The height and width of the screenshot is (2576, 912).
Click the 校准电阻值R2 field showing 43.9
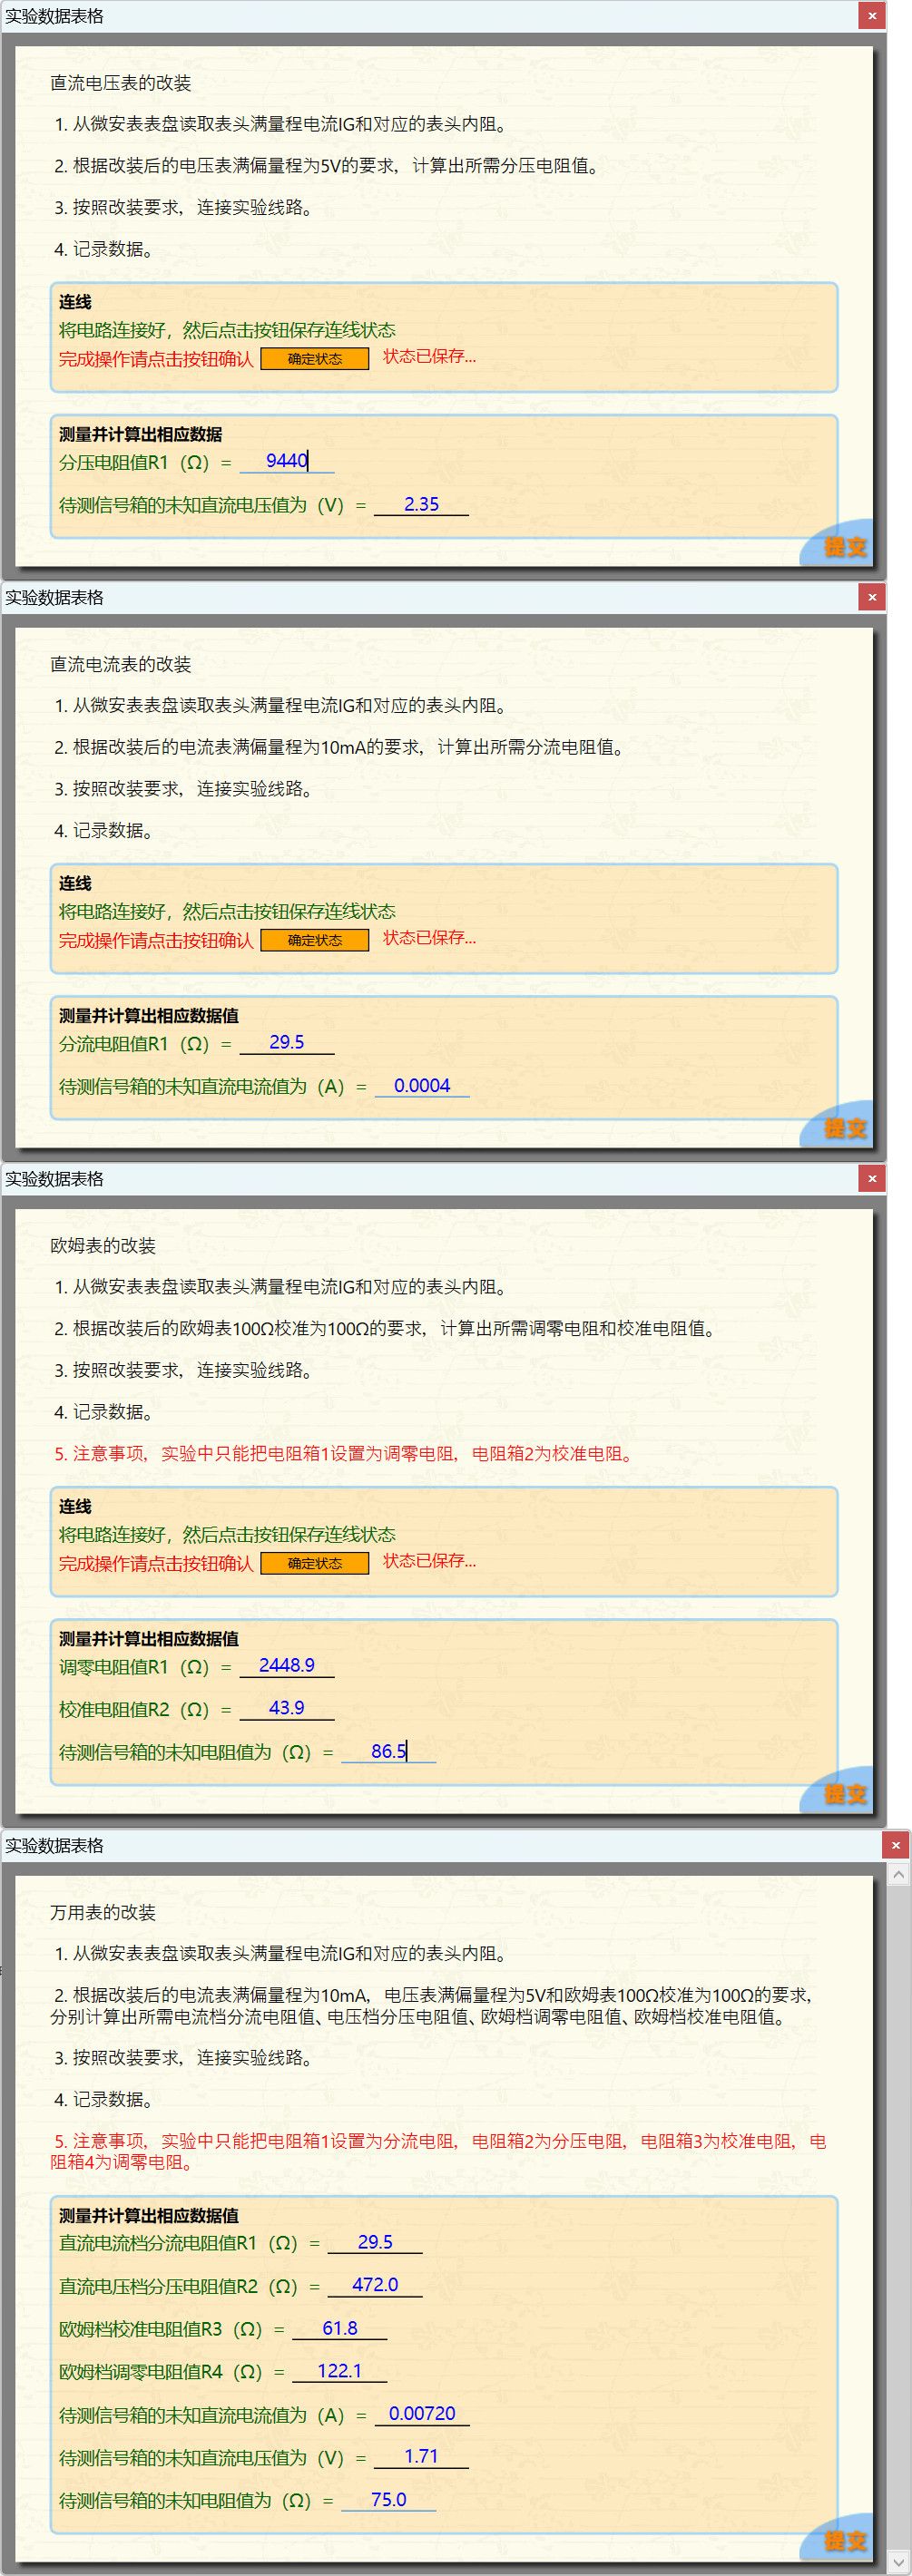[287, 1708]
